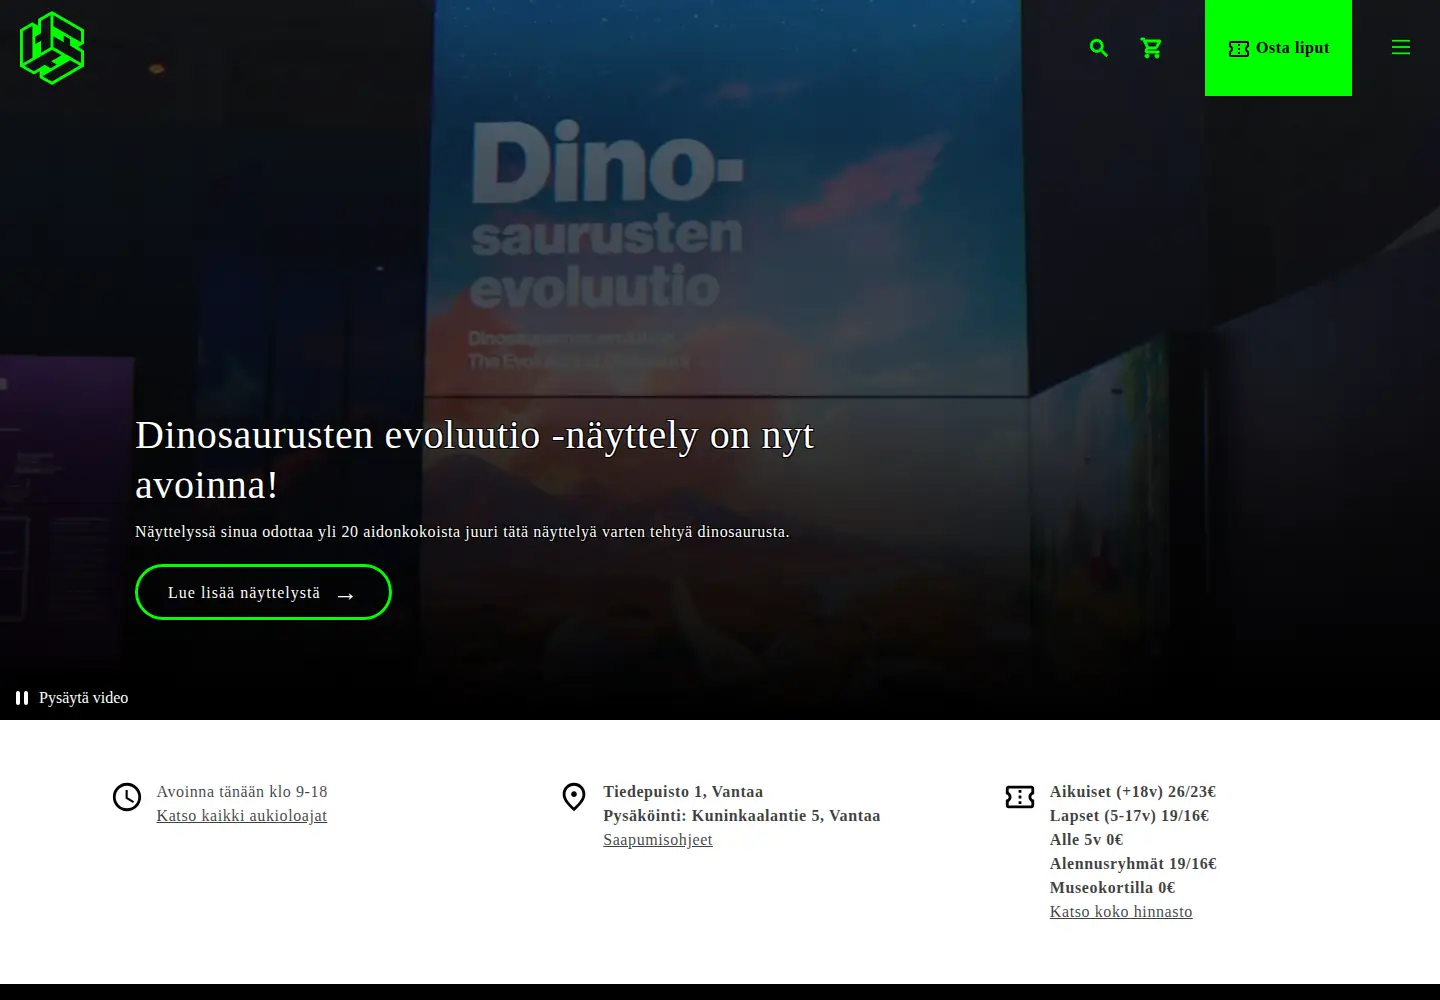
Task: Click 'Museokortilla 0€' price line
Action: [x=1113, y=888]
